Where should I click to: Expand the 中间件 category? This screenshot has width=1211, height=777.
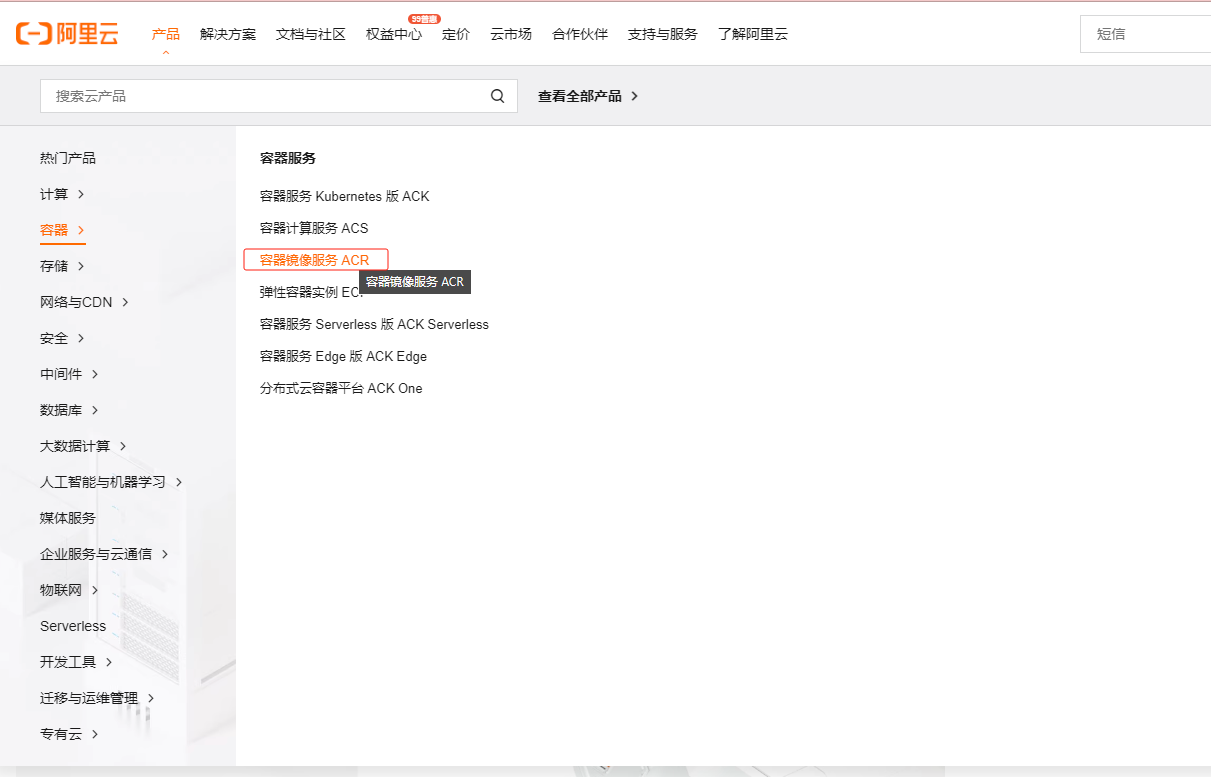69,374
